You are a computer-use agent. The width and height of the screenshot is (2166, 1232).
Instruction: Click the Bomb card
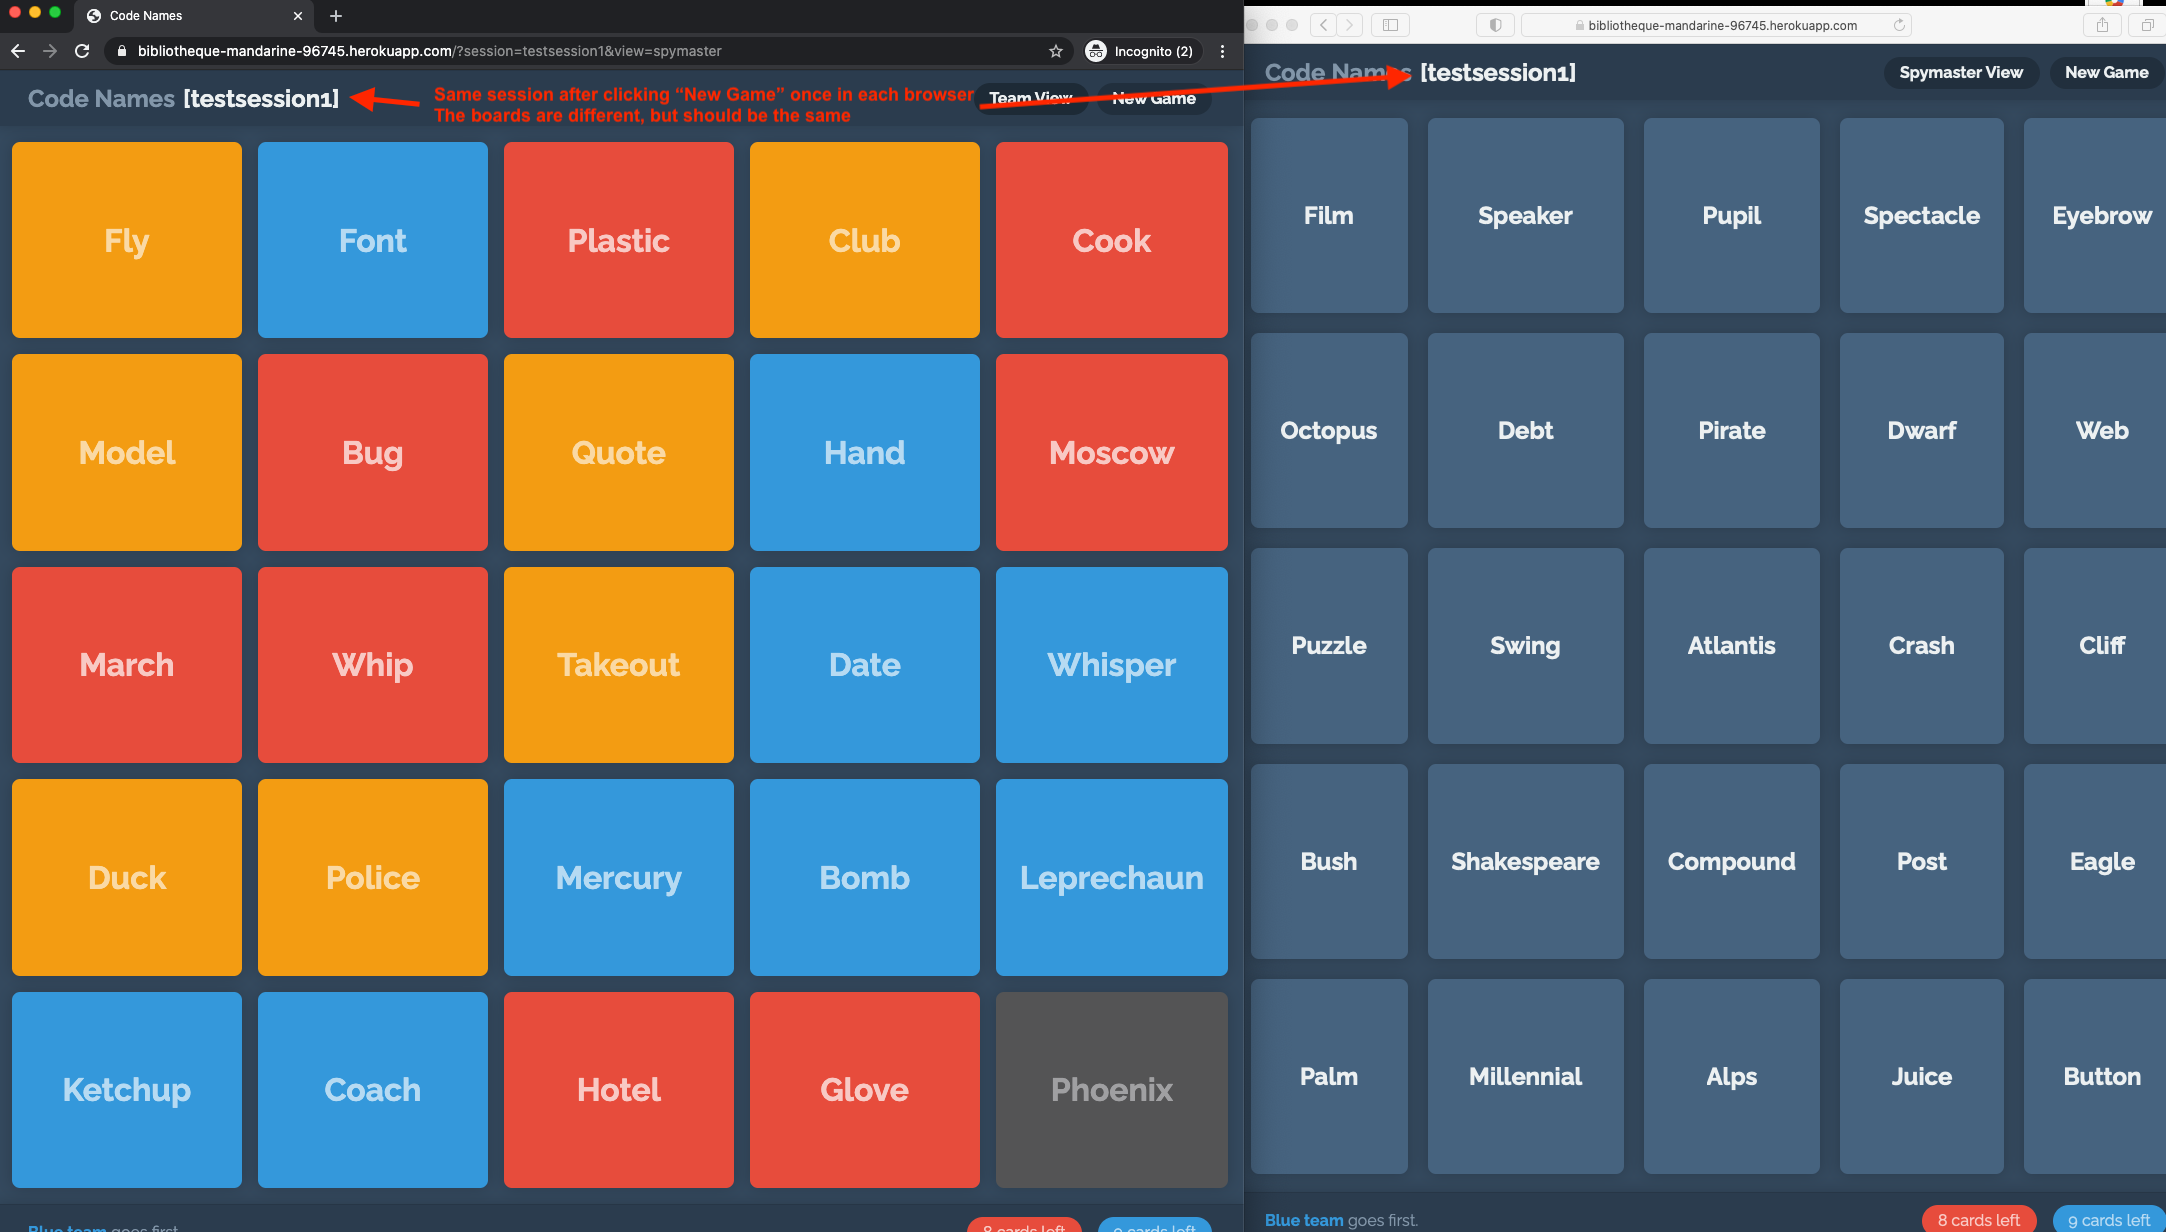click(x=865, y=877)
